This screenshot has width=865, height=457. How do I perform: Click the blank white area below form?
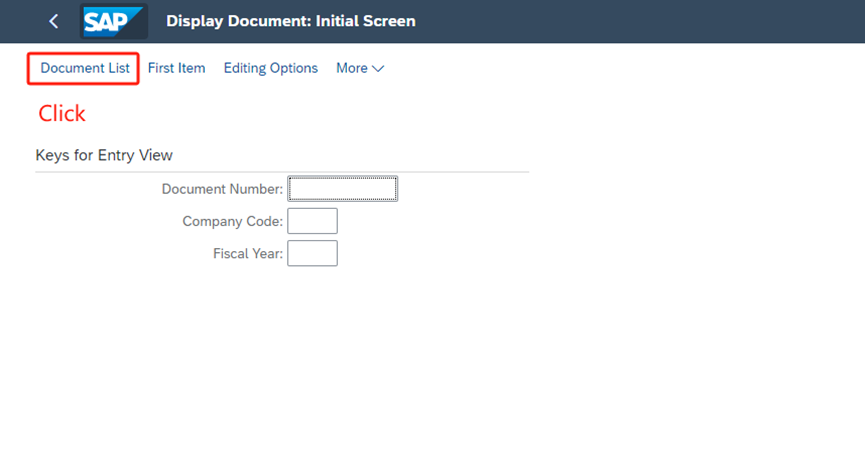[432, 370]
